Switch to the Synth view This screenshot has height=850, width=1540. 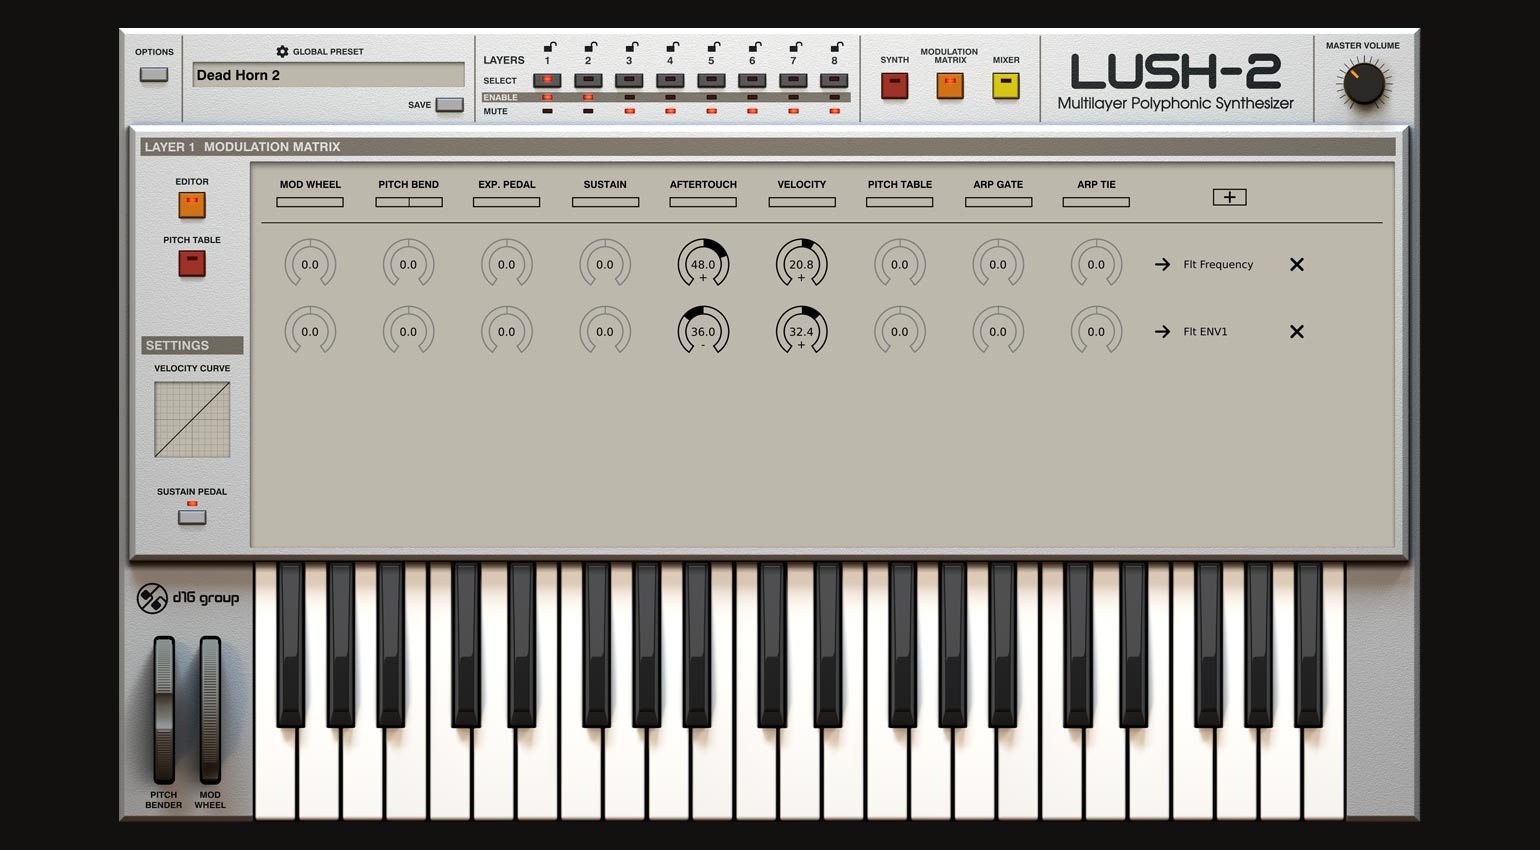tap(894, 86)
